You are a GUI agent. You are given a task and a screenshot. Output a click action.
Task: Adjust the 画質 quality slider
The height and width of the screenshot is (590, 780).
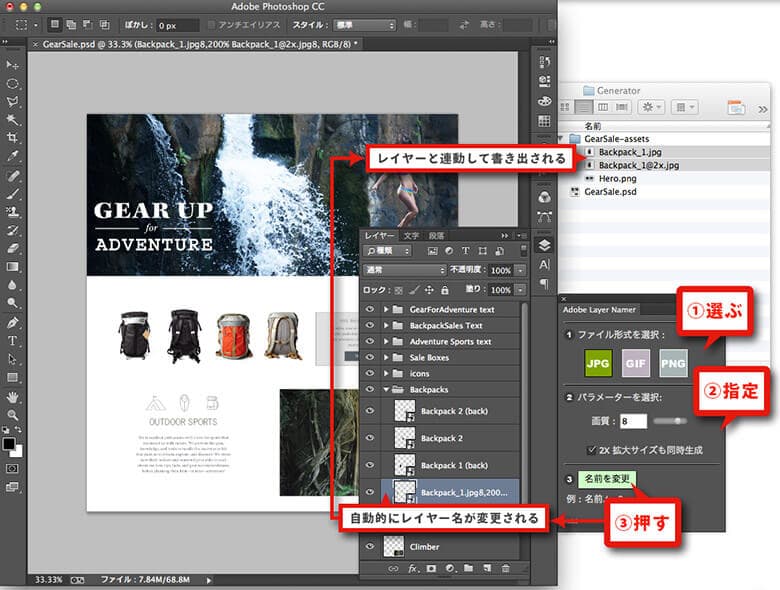670,421
